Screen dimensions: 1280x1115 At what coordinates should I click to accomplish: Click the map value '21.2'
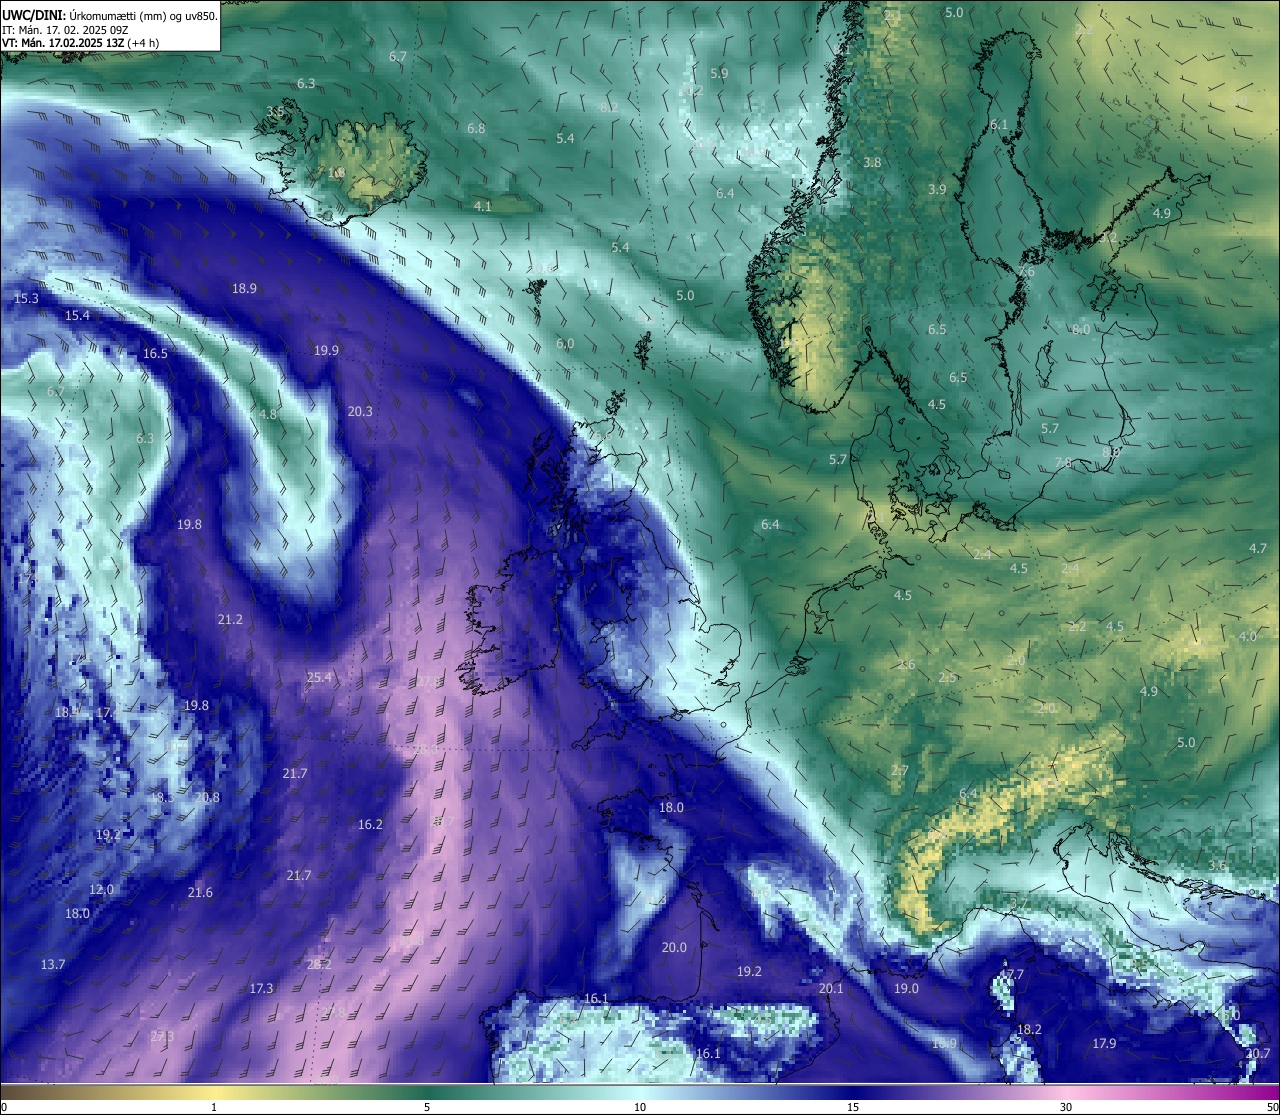pyautogui.click(x=230, y=619)
